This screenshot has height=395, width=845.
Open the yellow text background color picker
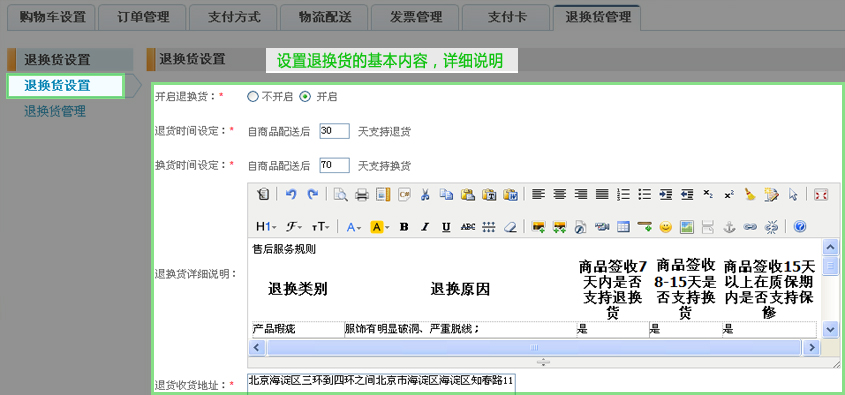point(380,227)
